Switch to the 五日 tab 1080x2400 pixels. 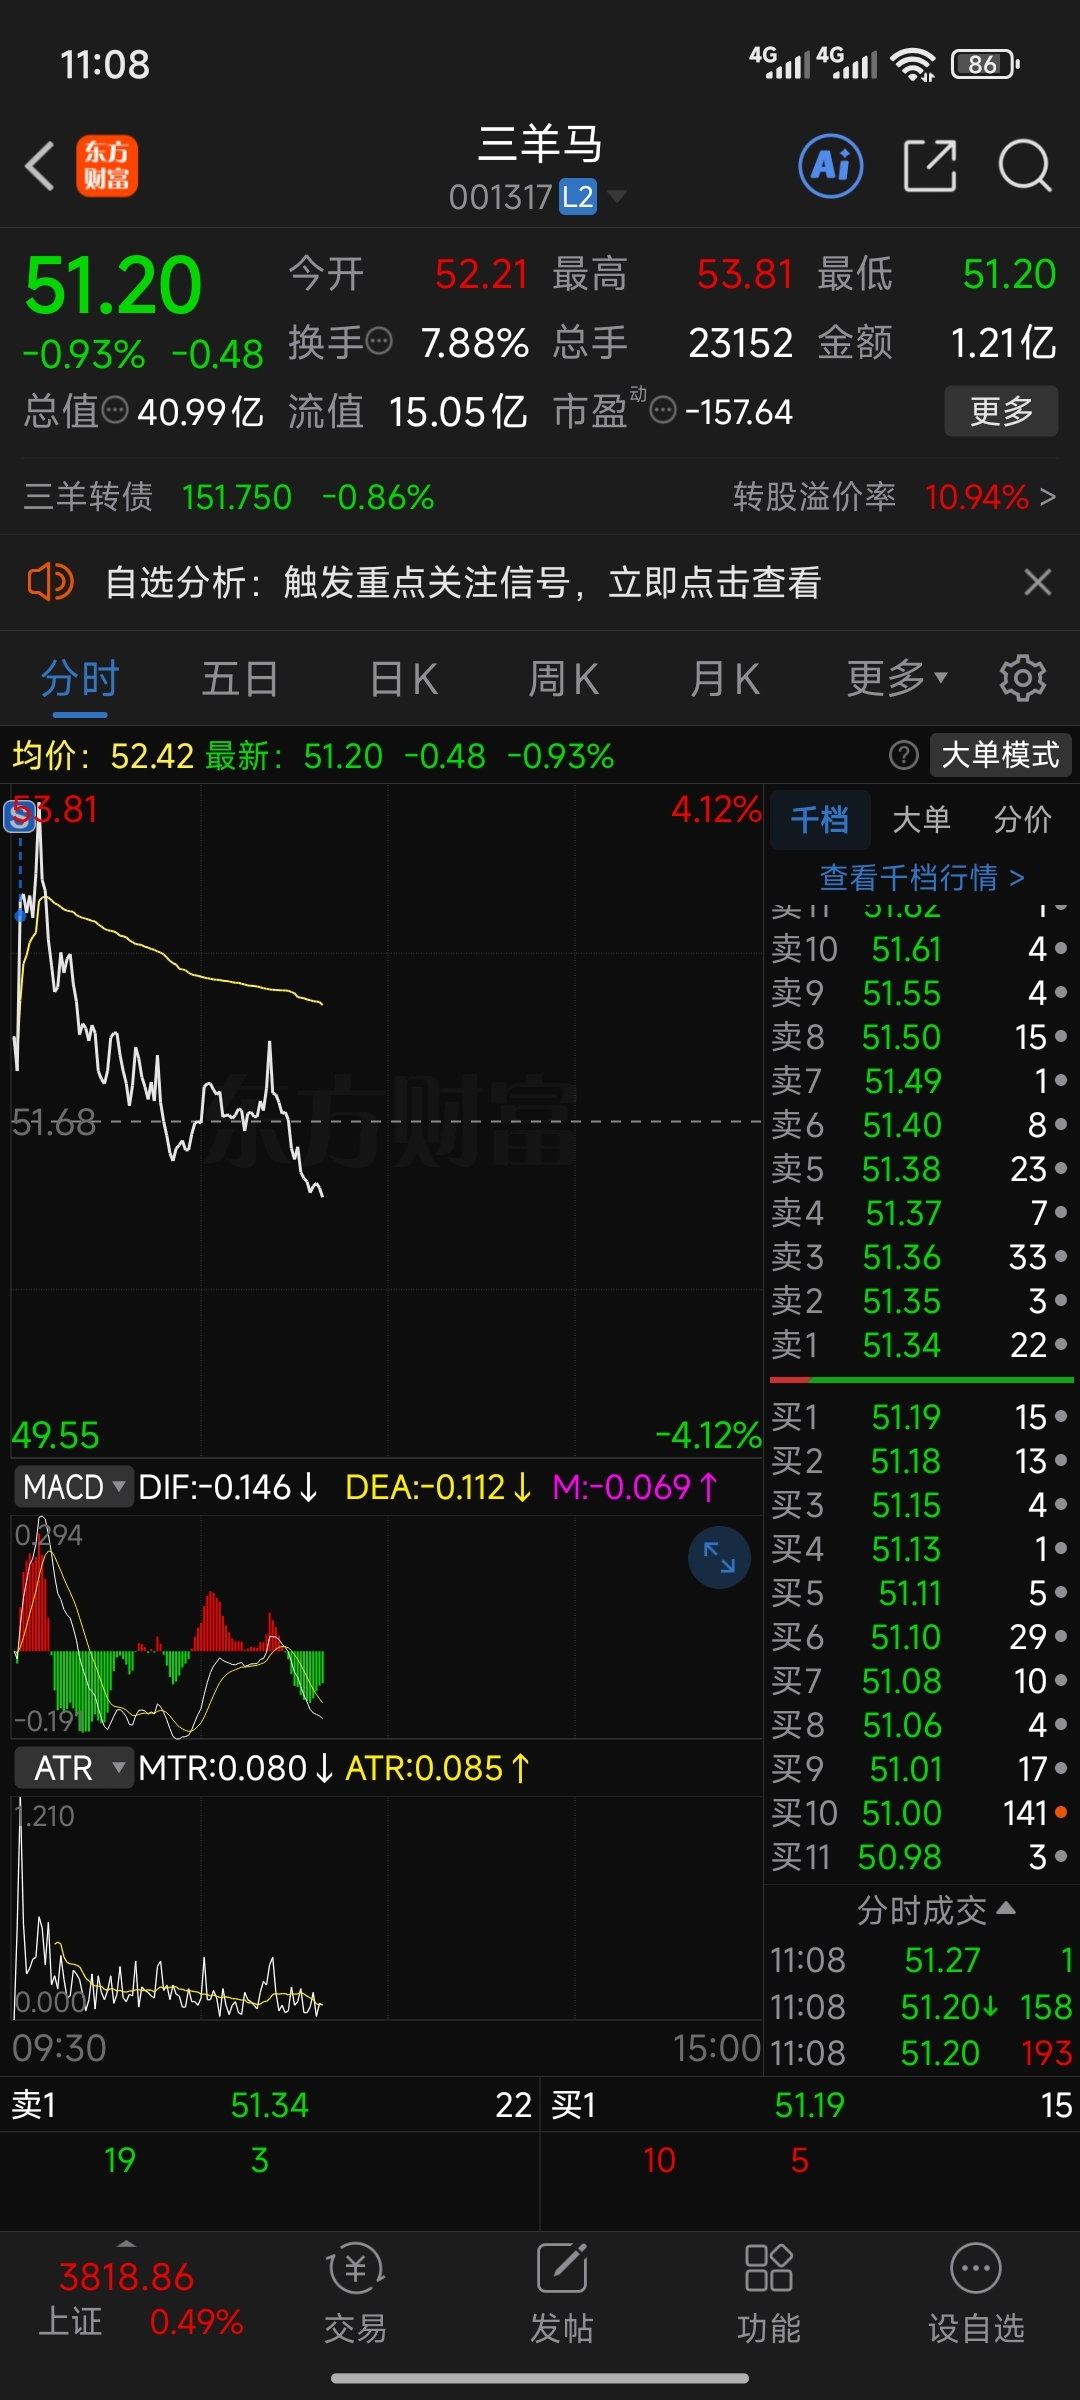click(240, 679)
